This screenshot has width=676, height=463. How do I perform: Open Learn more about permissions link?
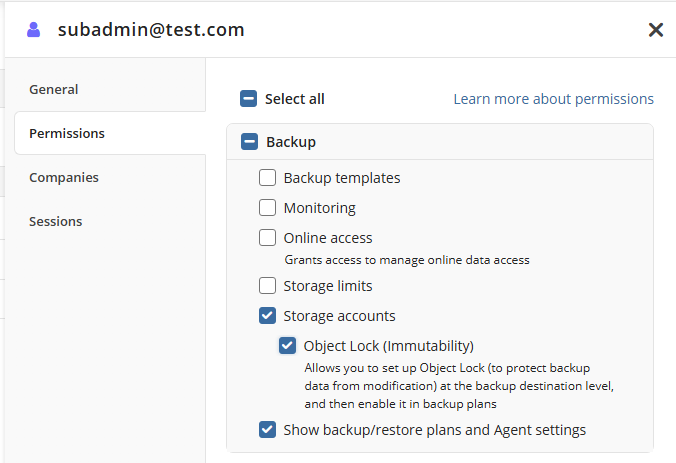pyautogui.click(x=553, y=99)
